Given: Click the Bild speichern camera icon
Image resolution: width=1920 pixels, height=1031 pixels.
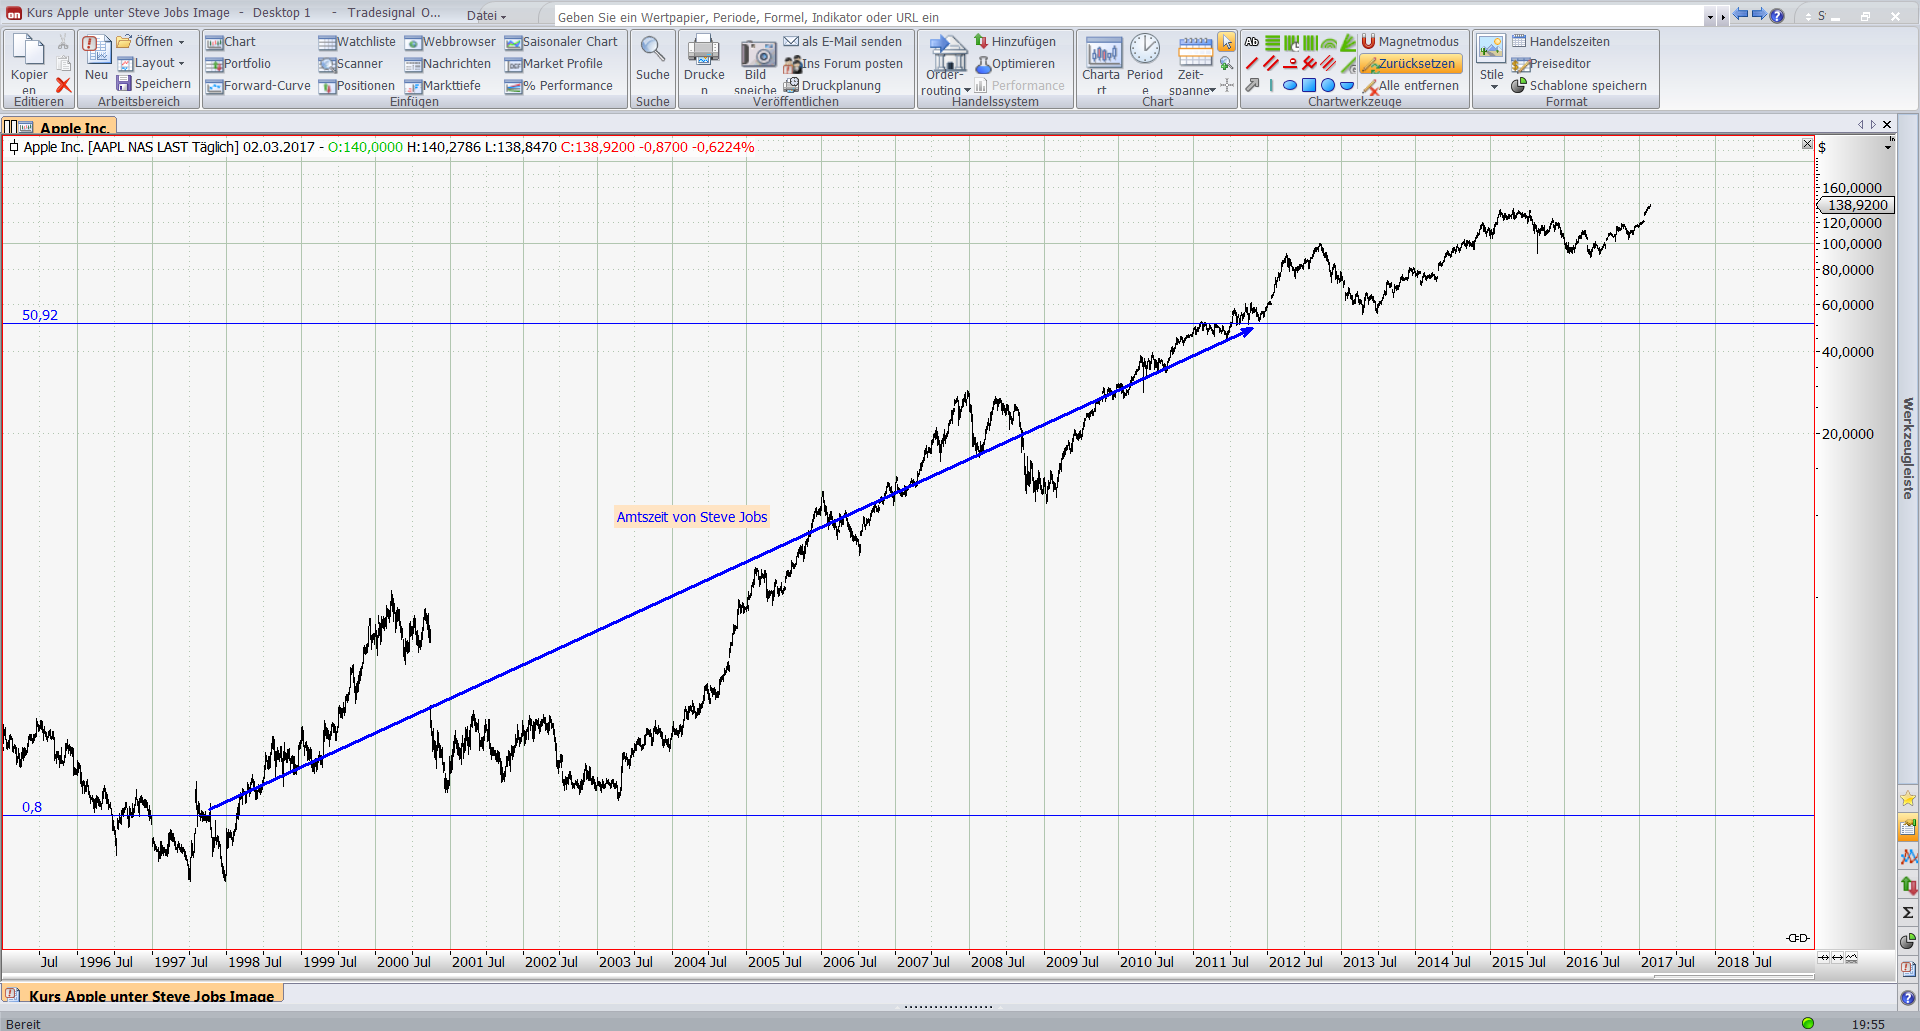Looking at the screenshot, I should [757, 55].
